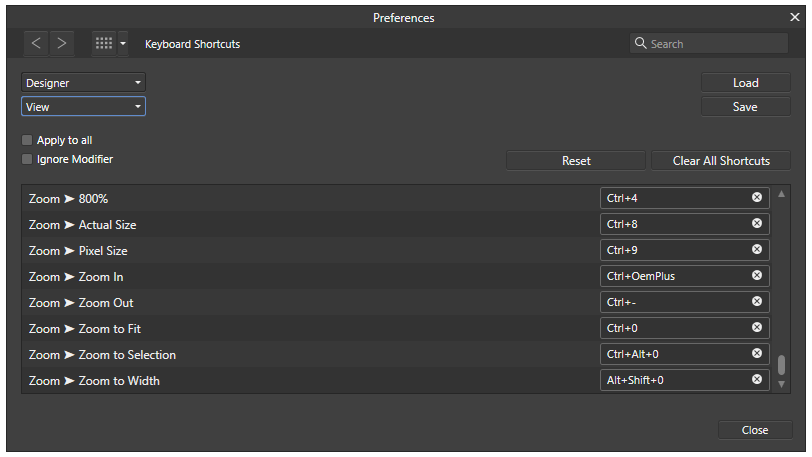The image size is (812, 457).
Task: Expand the View category dropdown
Action: pos(83,106)
